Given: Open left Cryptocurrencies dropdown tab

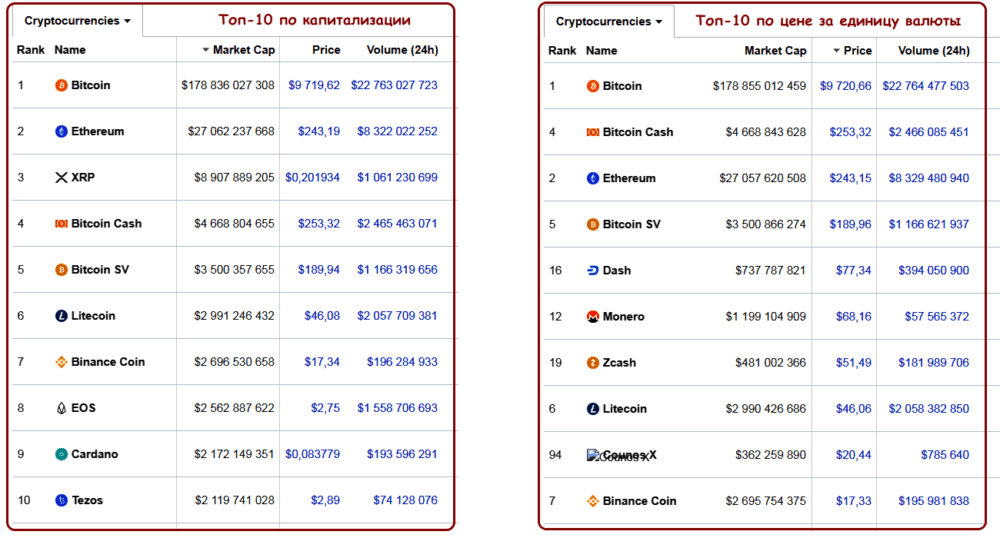Looking at the screenshot, I should [77, 21].
